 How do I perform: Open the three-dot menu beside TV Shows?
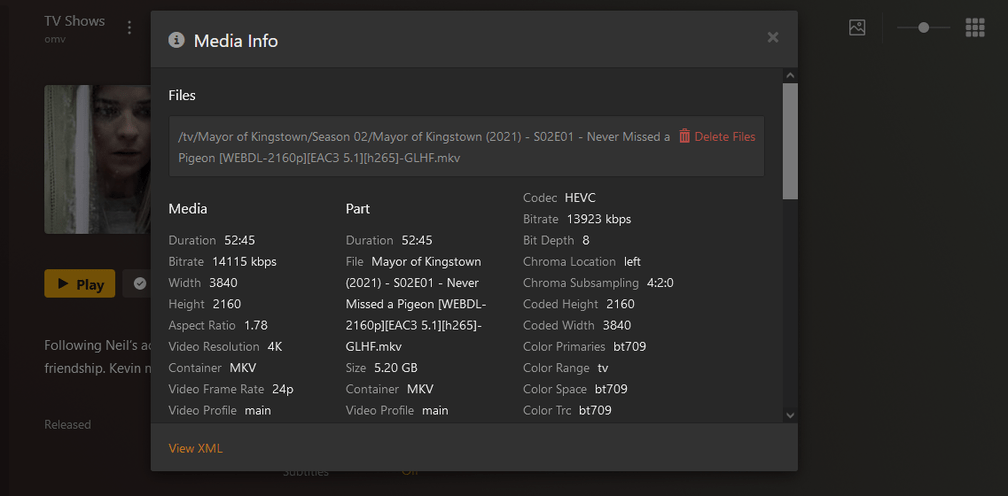click(x=129, y=28)
